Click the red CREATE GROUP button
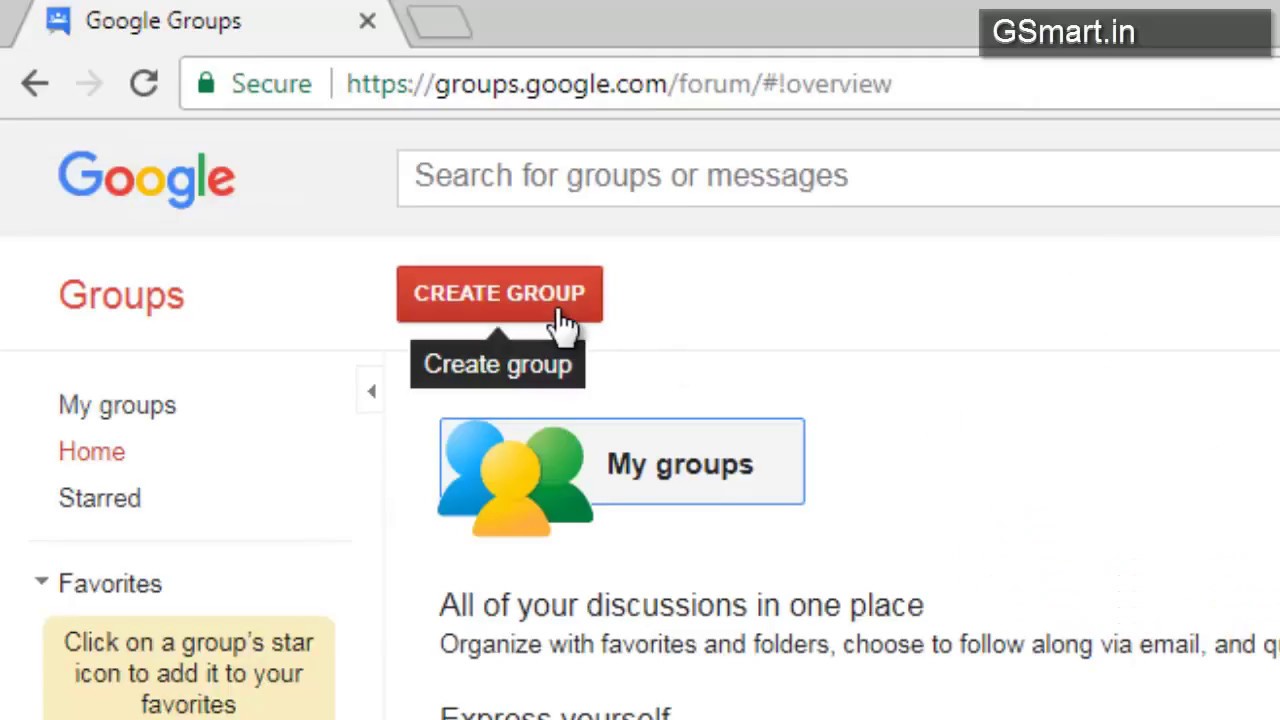Screen dimensions: 1280x720 tap(499, 294)
